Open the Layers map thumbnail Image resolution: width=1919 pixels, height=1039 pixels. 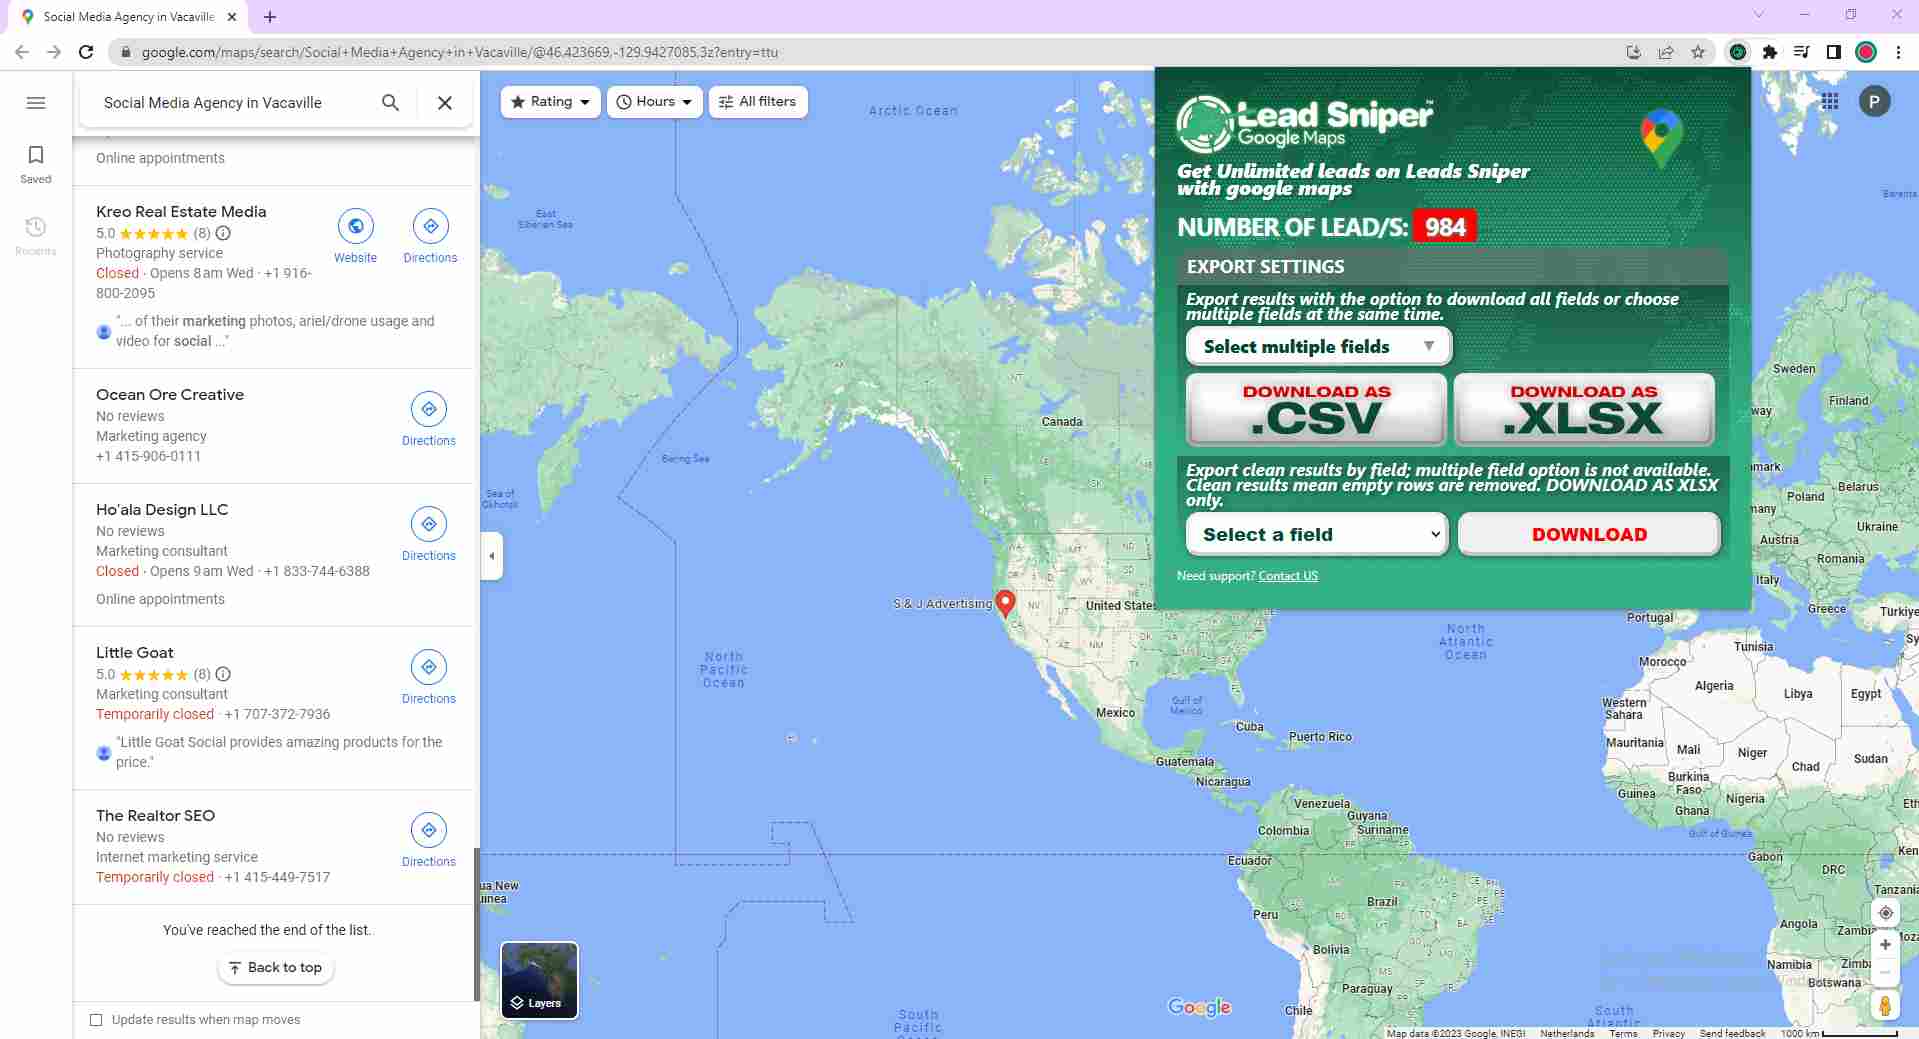point(539,980)
